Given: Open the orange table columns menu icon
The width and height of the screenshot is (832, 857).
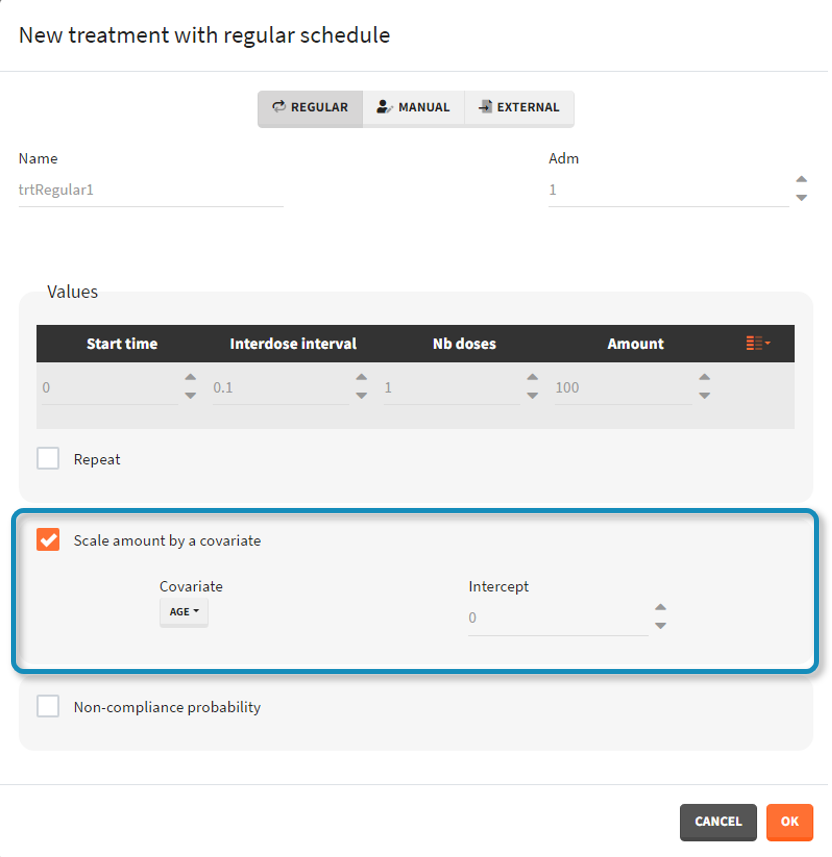Looking at the screenshot, I should click(757, 343).
